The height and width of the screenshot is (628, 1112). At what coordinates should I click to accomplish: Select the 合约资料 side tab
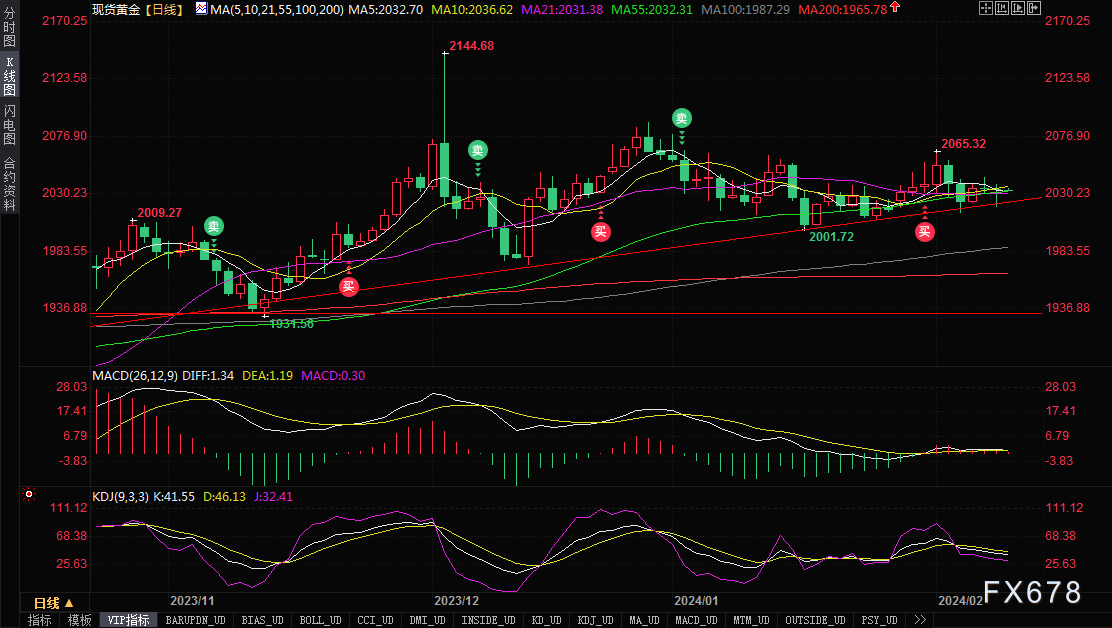tap(9, 184)
